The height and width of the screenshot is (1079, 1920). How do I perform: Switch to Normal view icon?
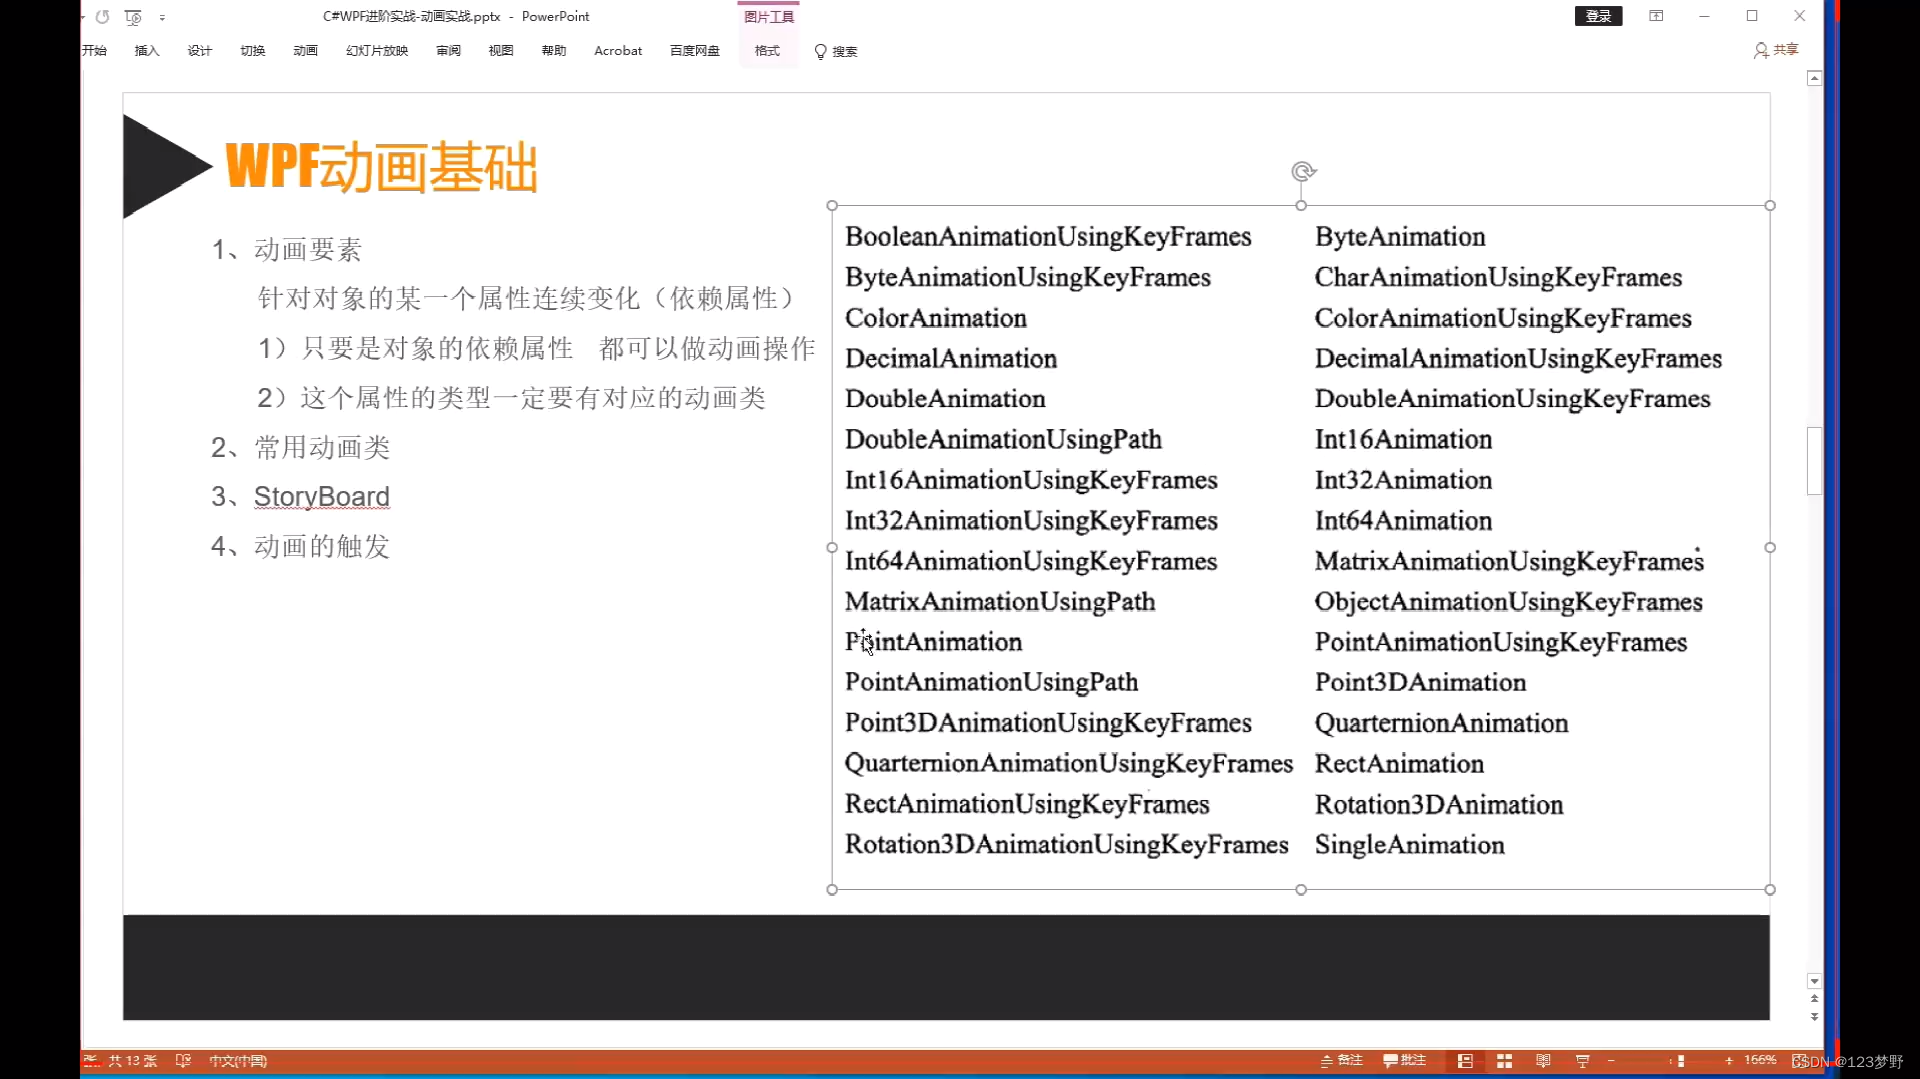[x=1465, y=1061]
